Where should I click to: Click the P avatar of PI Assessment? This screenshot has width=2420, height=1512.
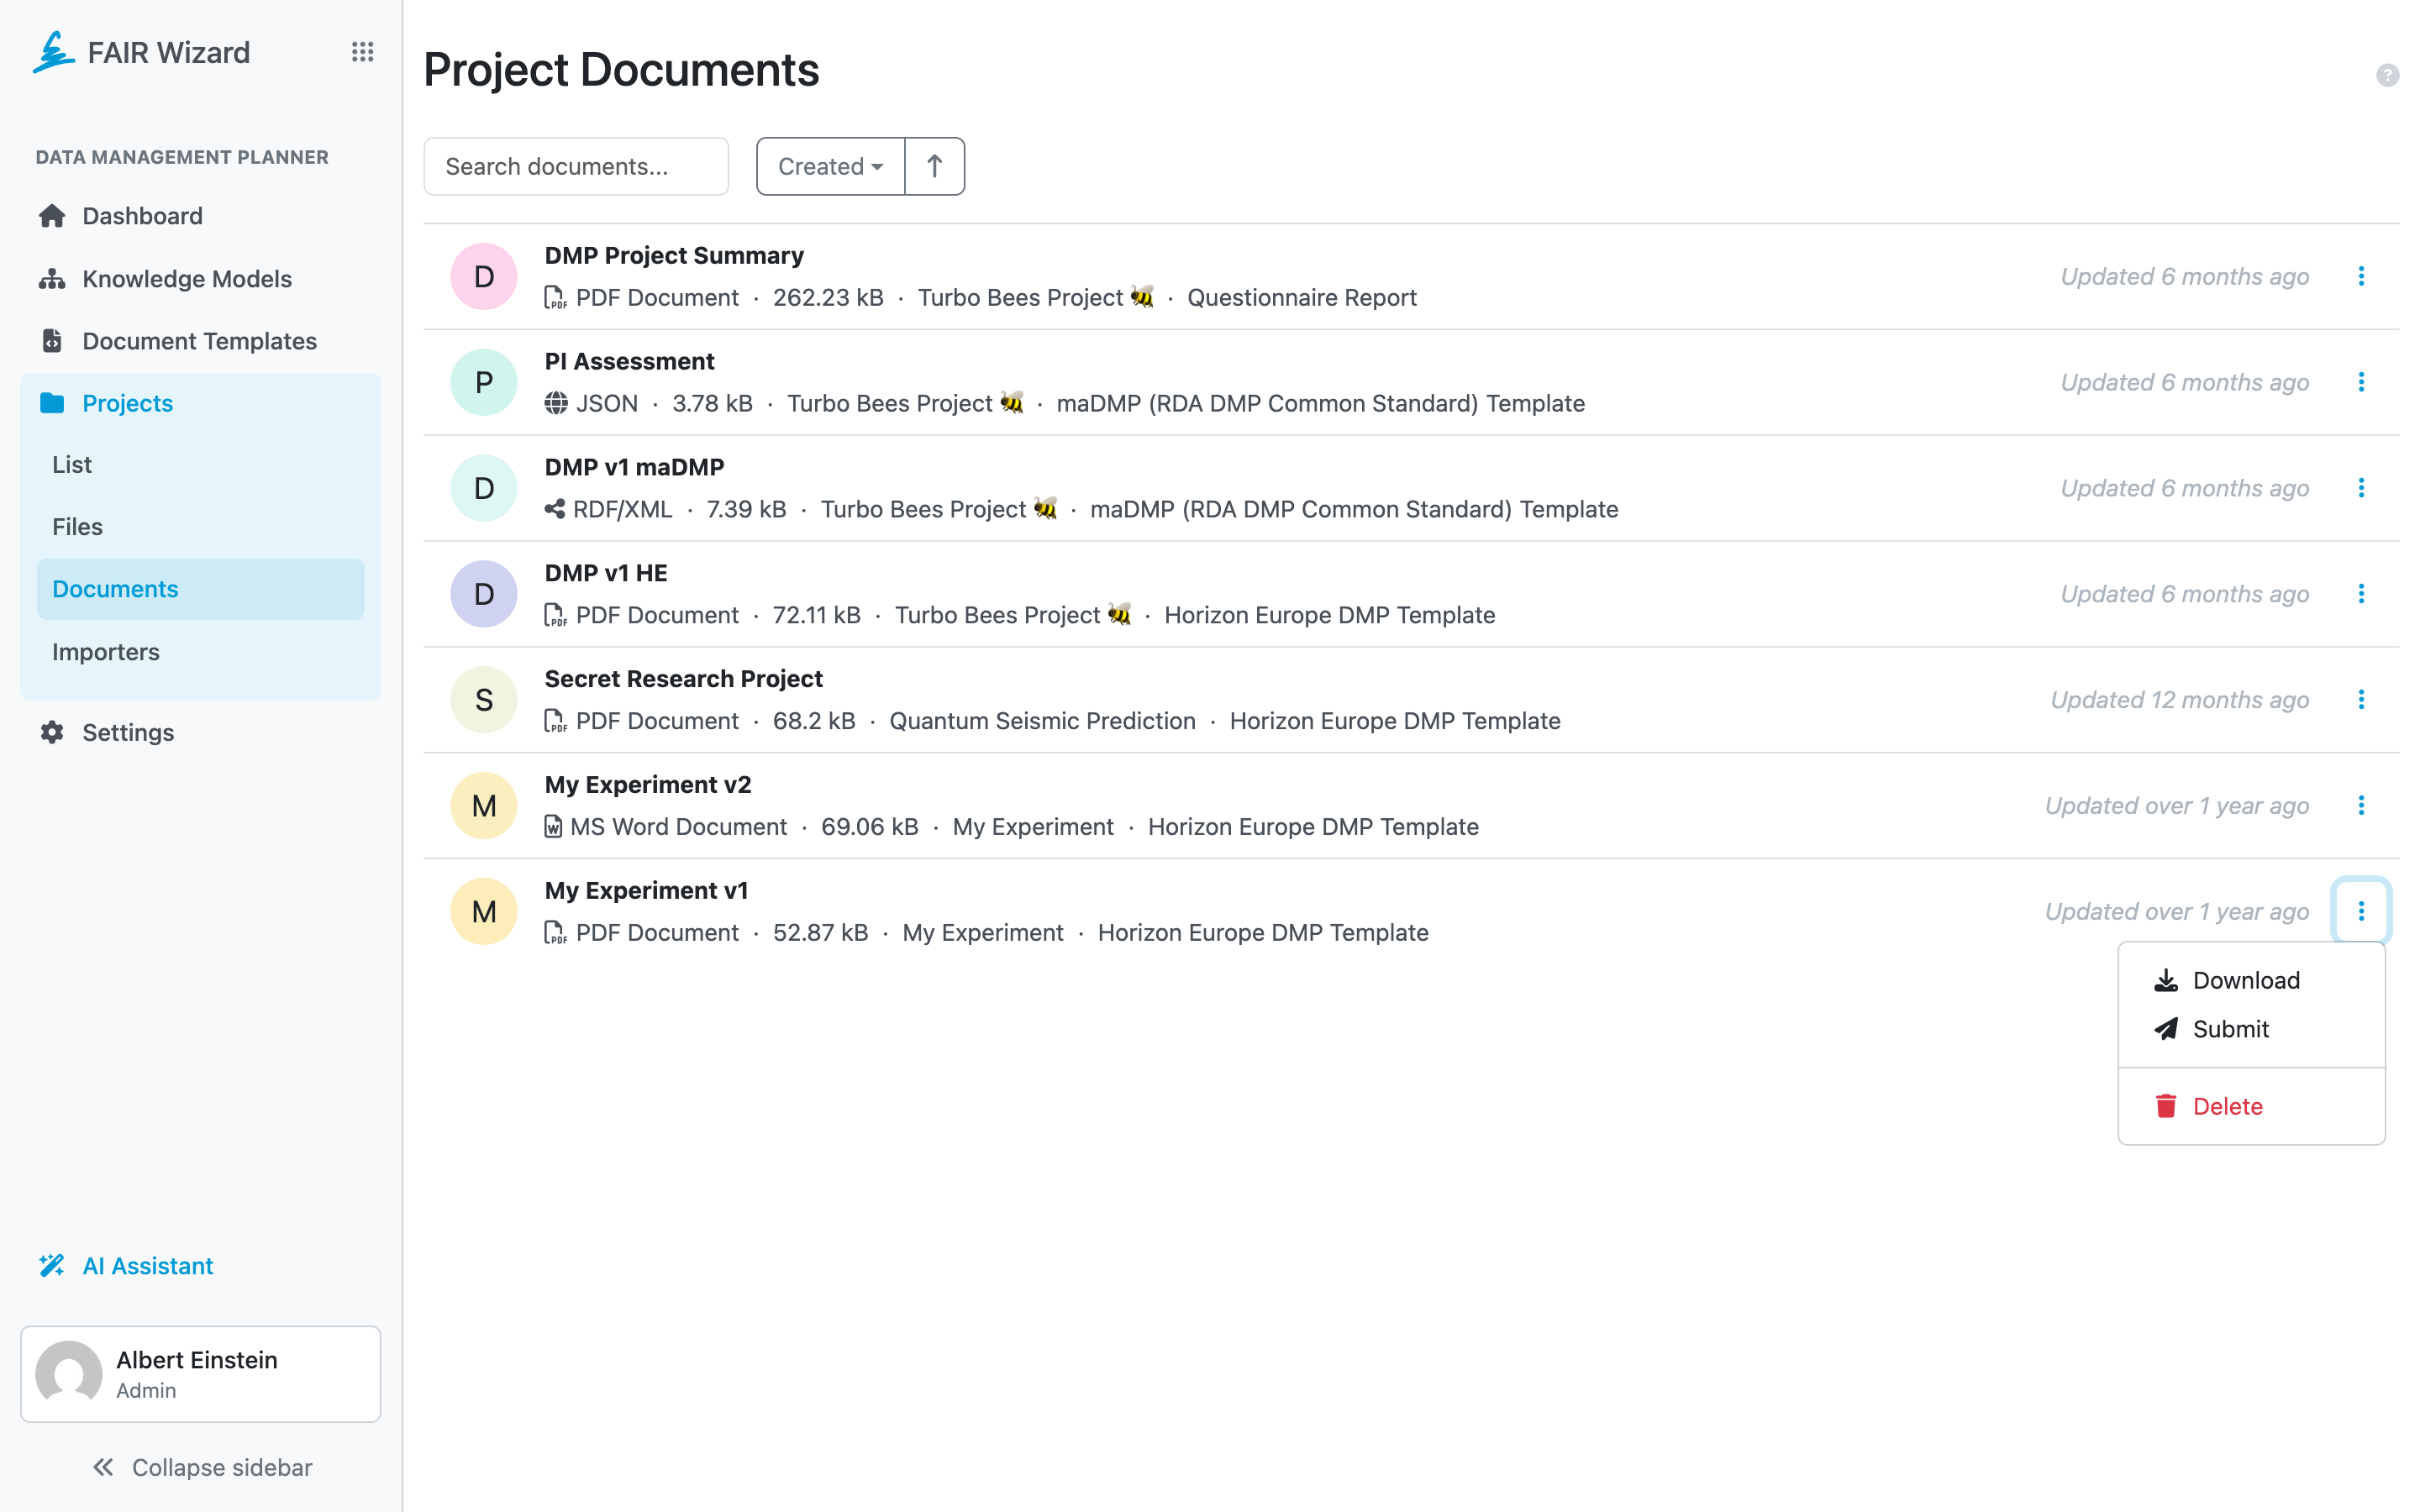[484, 383]
